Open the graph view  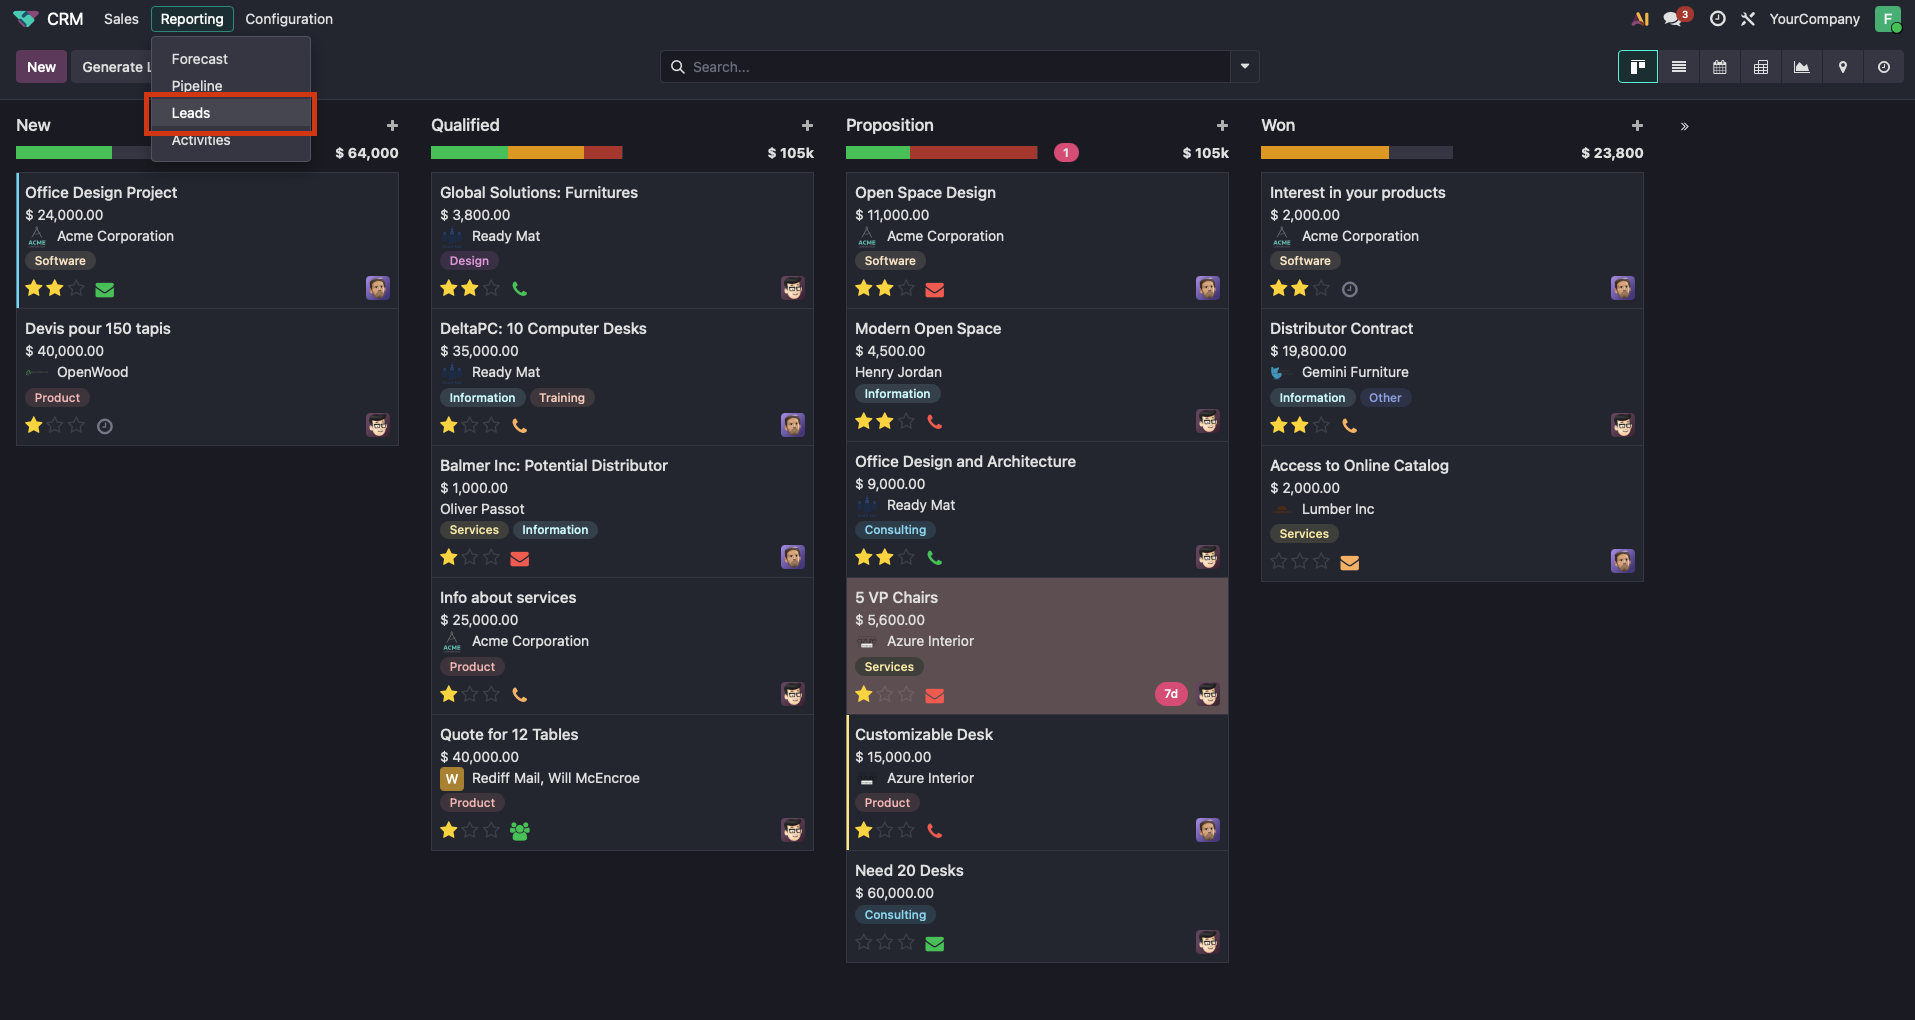pos(1802,67)
